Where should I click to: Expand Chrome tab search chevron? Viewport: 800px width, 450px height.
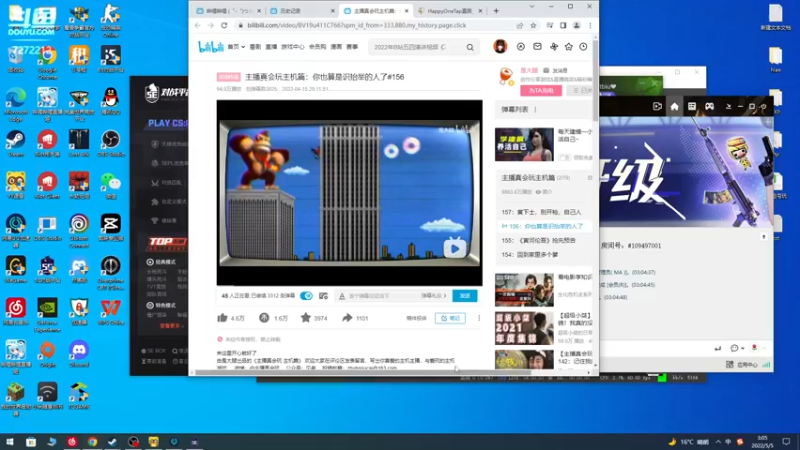(532, 7)
